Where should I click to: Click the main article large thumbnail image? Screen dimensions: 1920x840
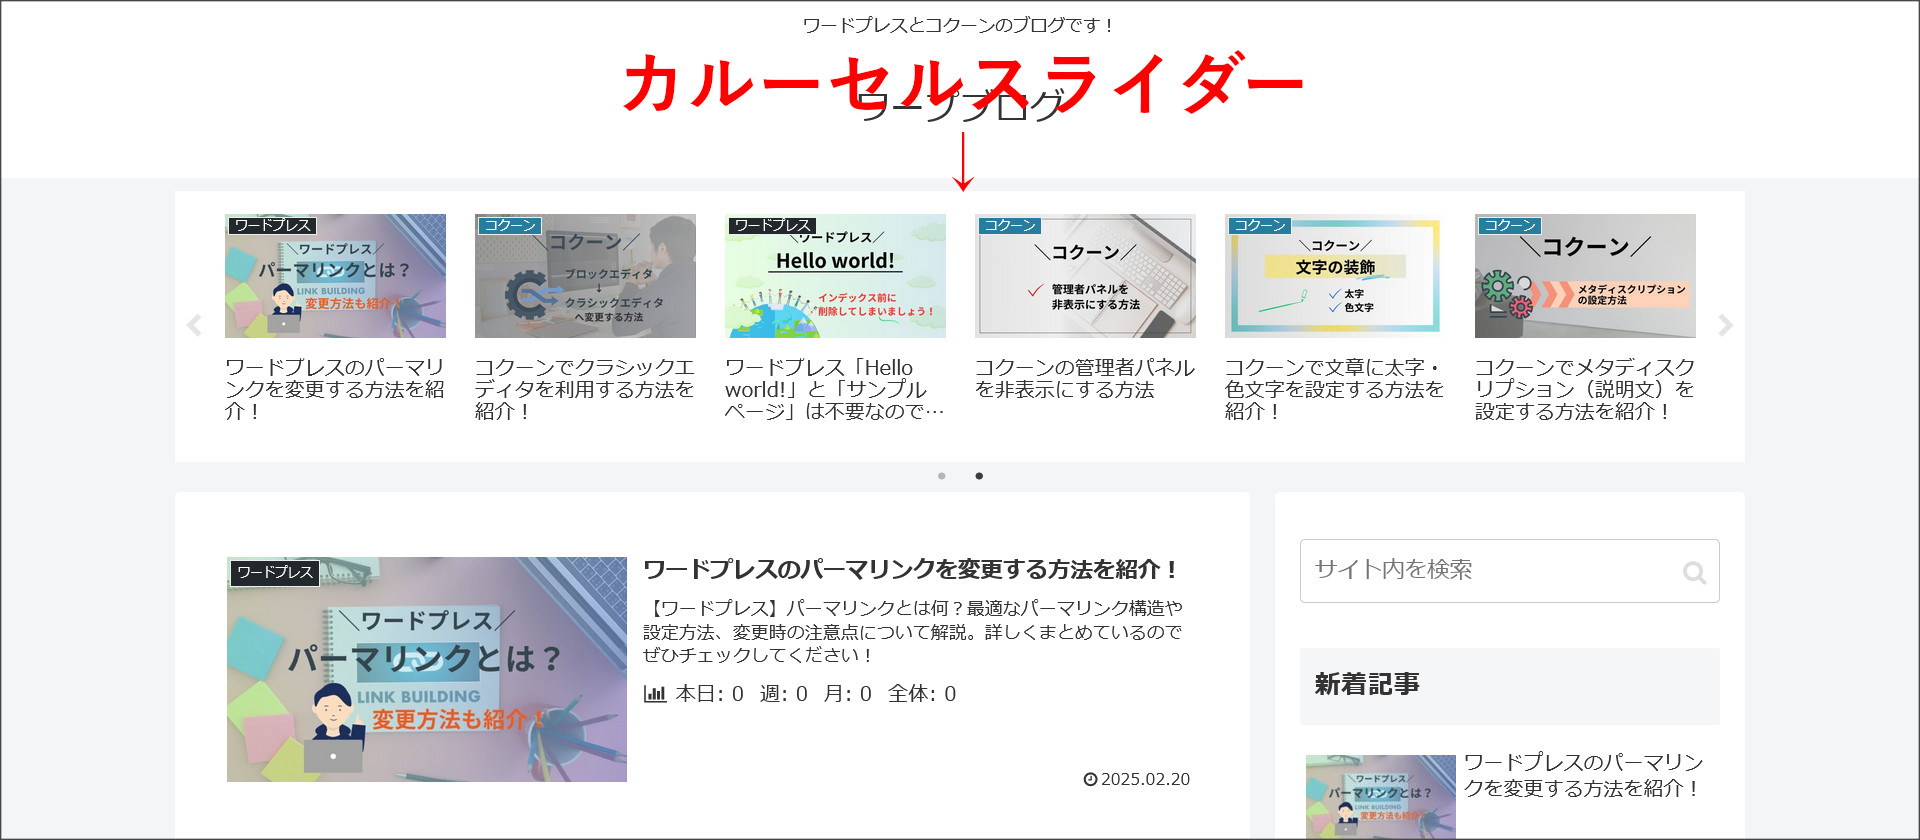427,669
